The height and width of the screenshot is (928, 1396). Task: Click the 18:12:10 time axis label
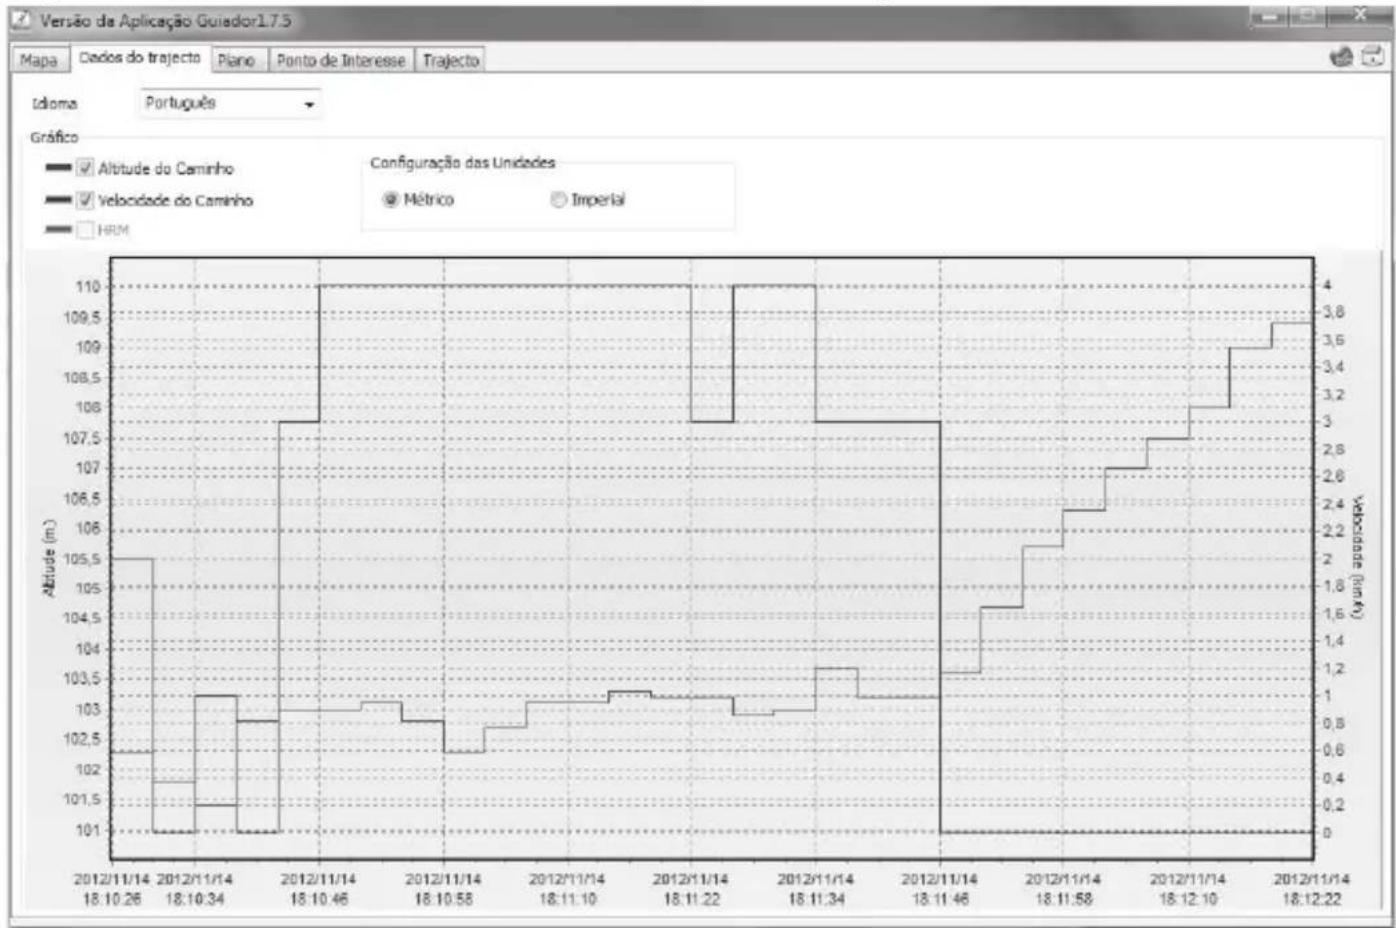point(1187,889)
